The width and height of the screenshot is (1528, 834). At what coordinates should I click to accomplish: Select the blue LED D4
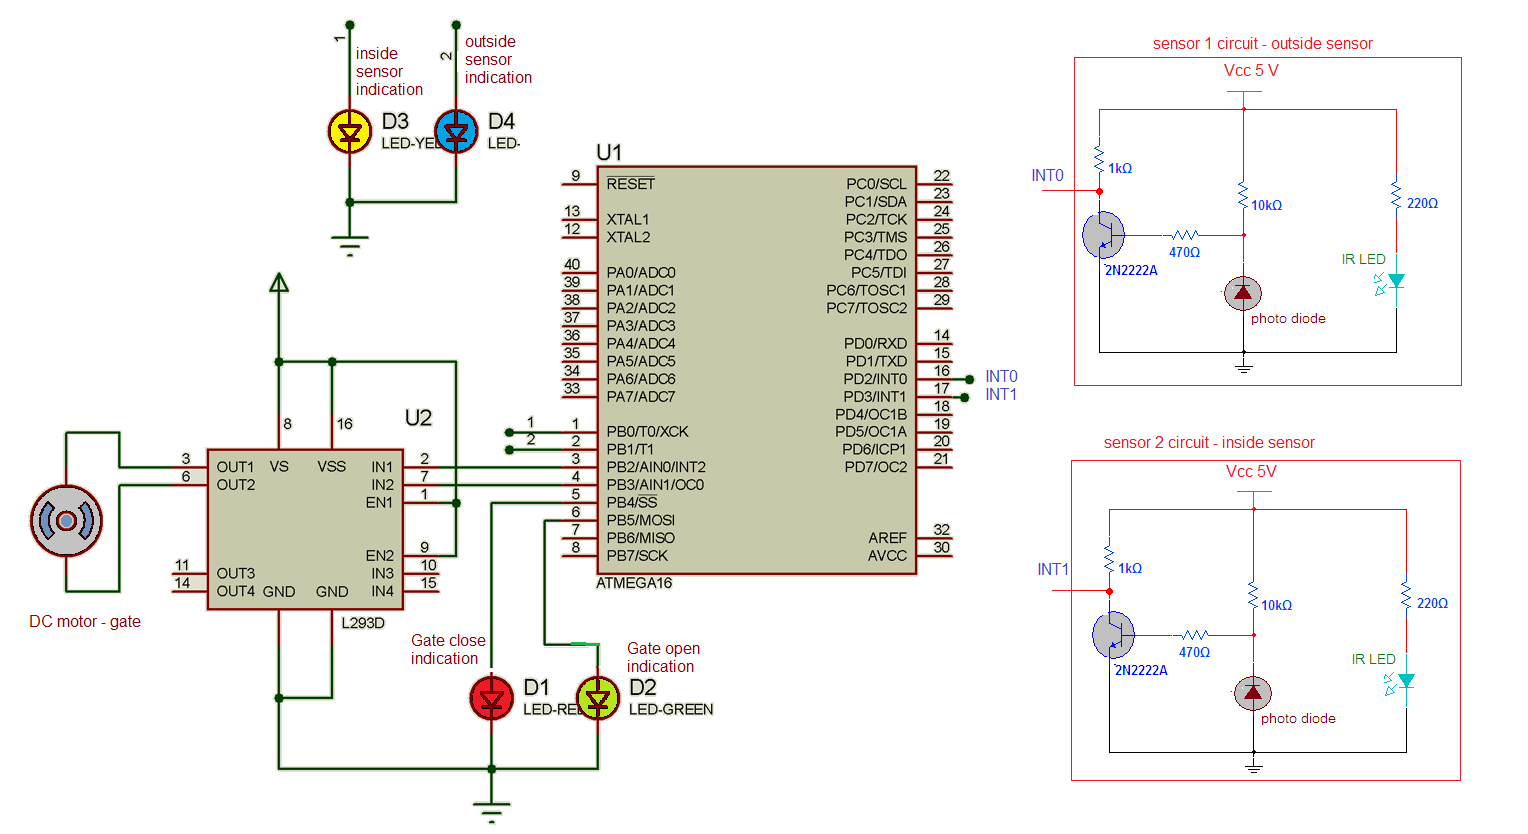[x=454, y=132]
